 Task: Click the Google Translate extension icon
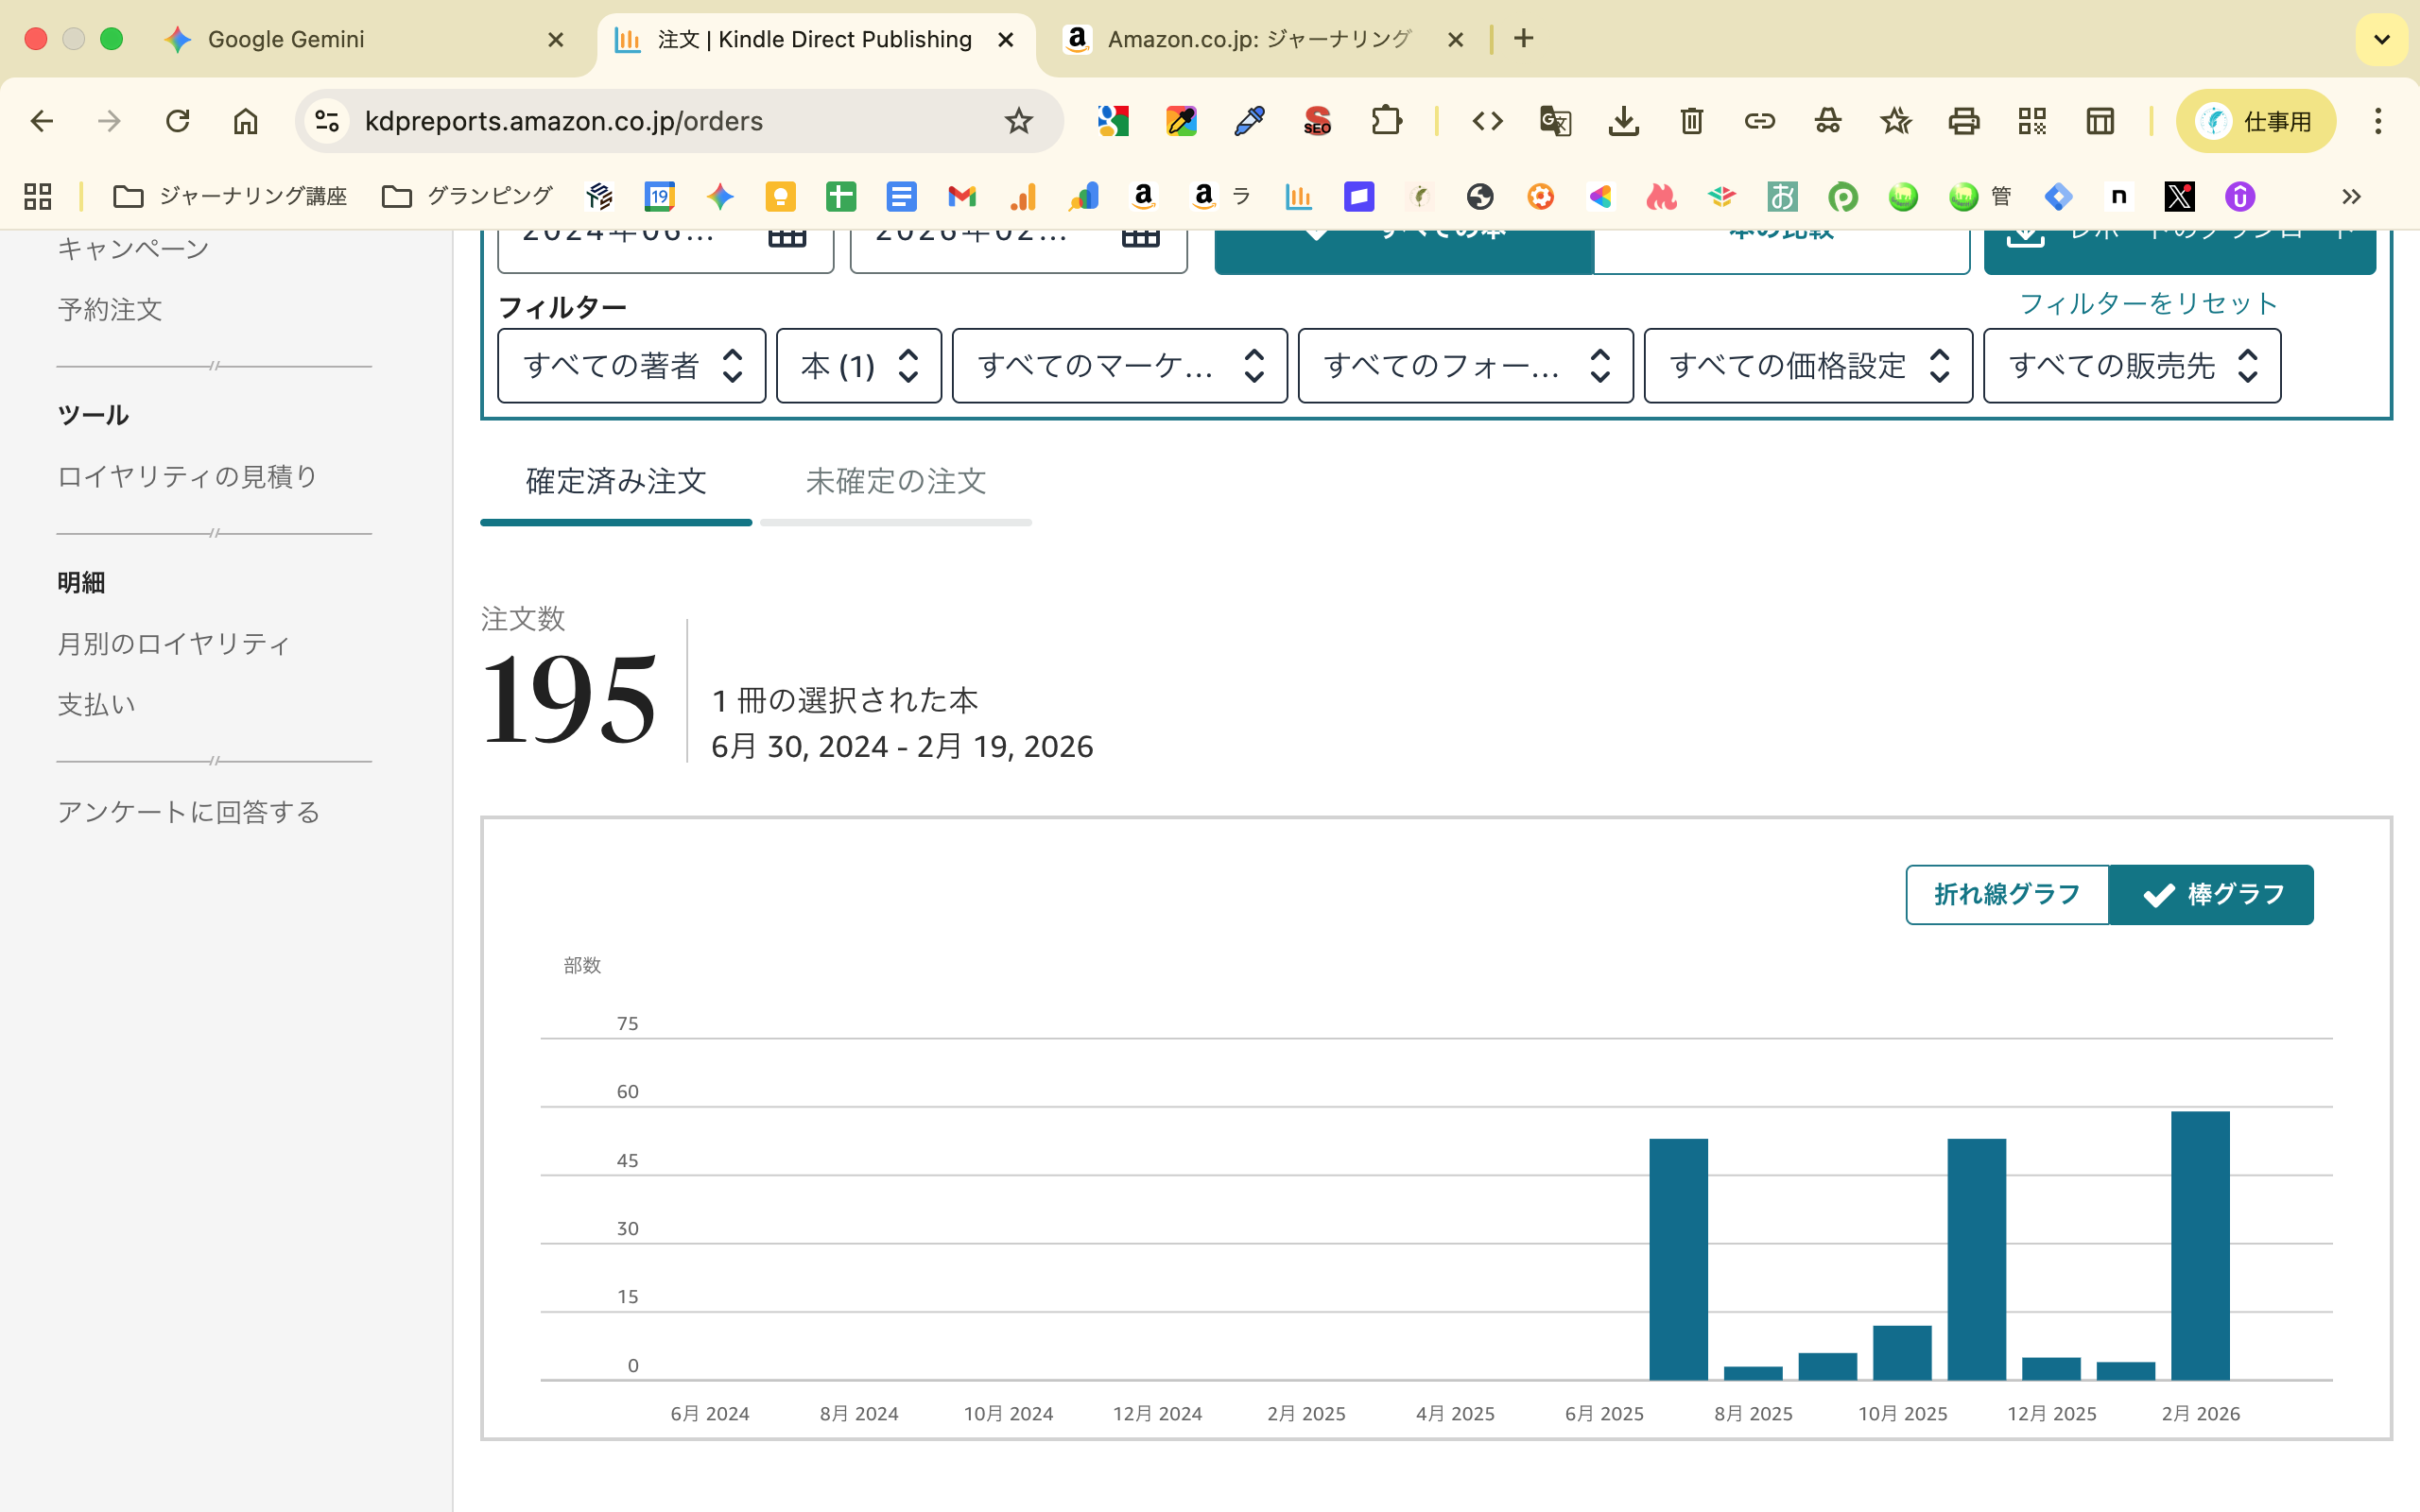point(1556,121)
